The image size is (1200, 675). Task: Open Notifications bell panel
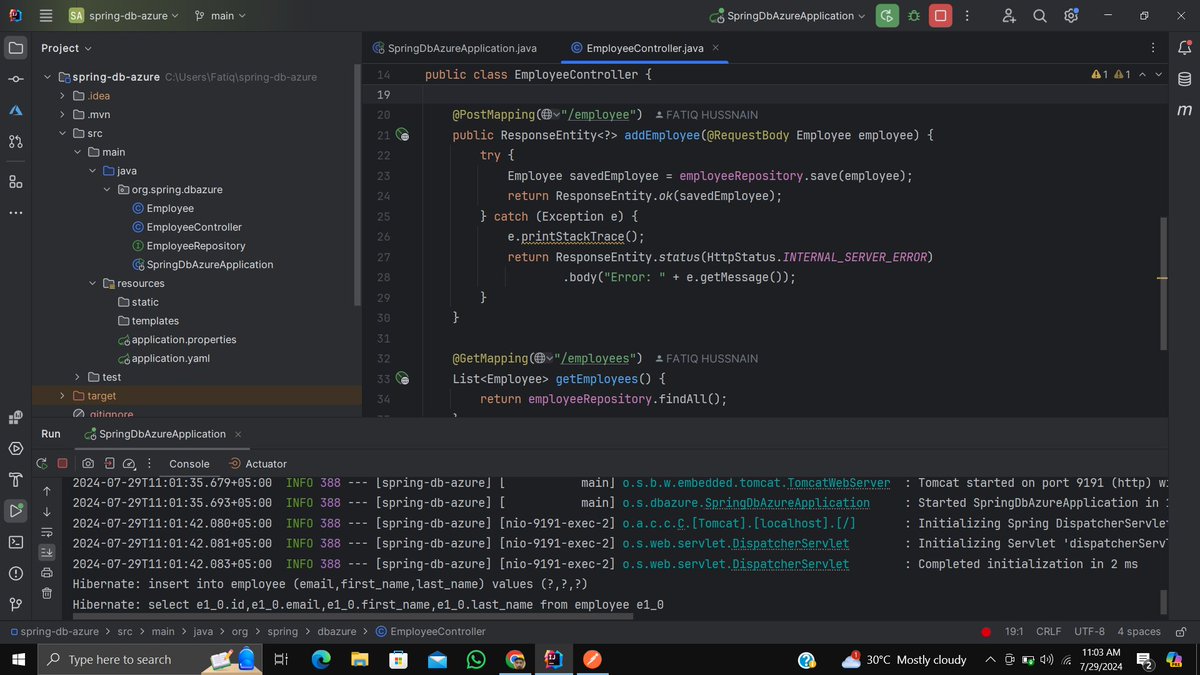click(x=1184, y=48)
